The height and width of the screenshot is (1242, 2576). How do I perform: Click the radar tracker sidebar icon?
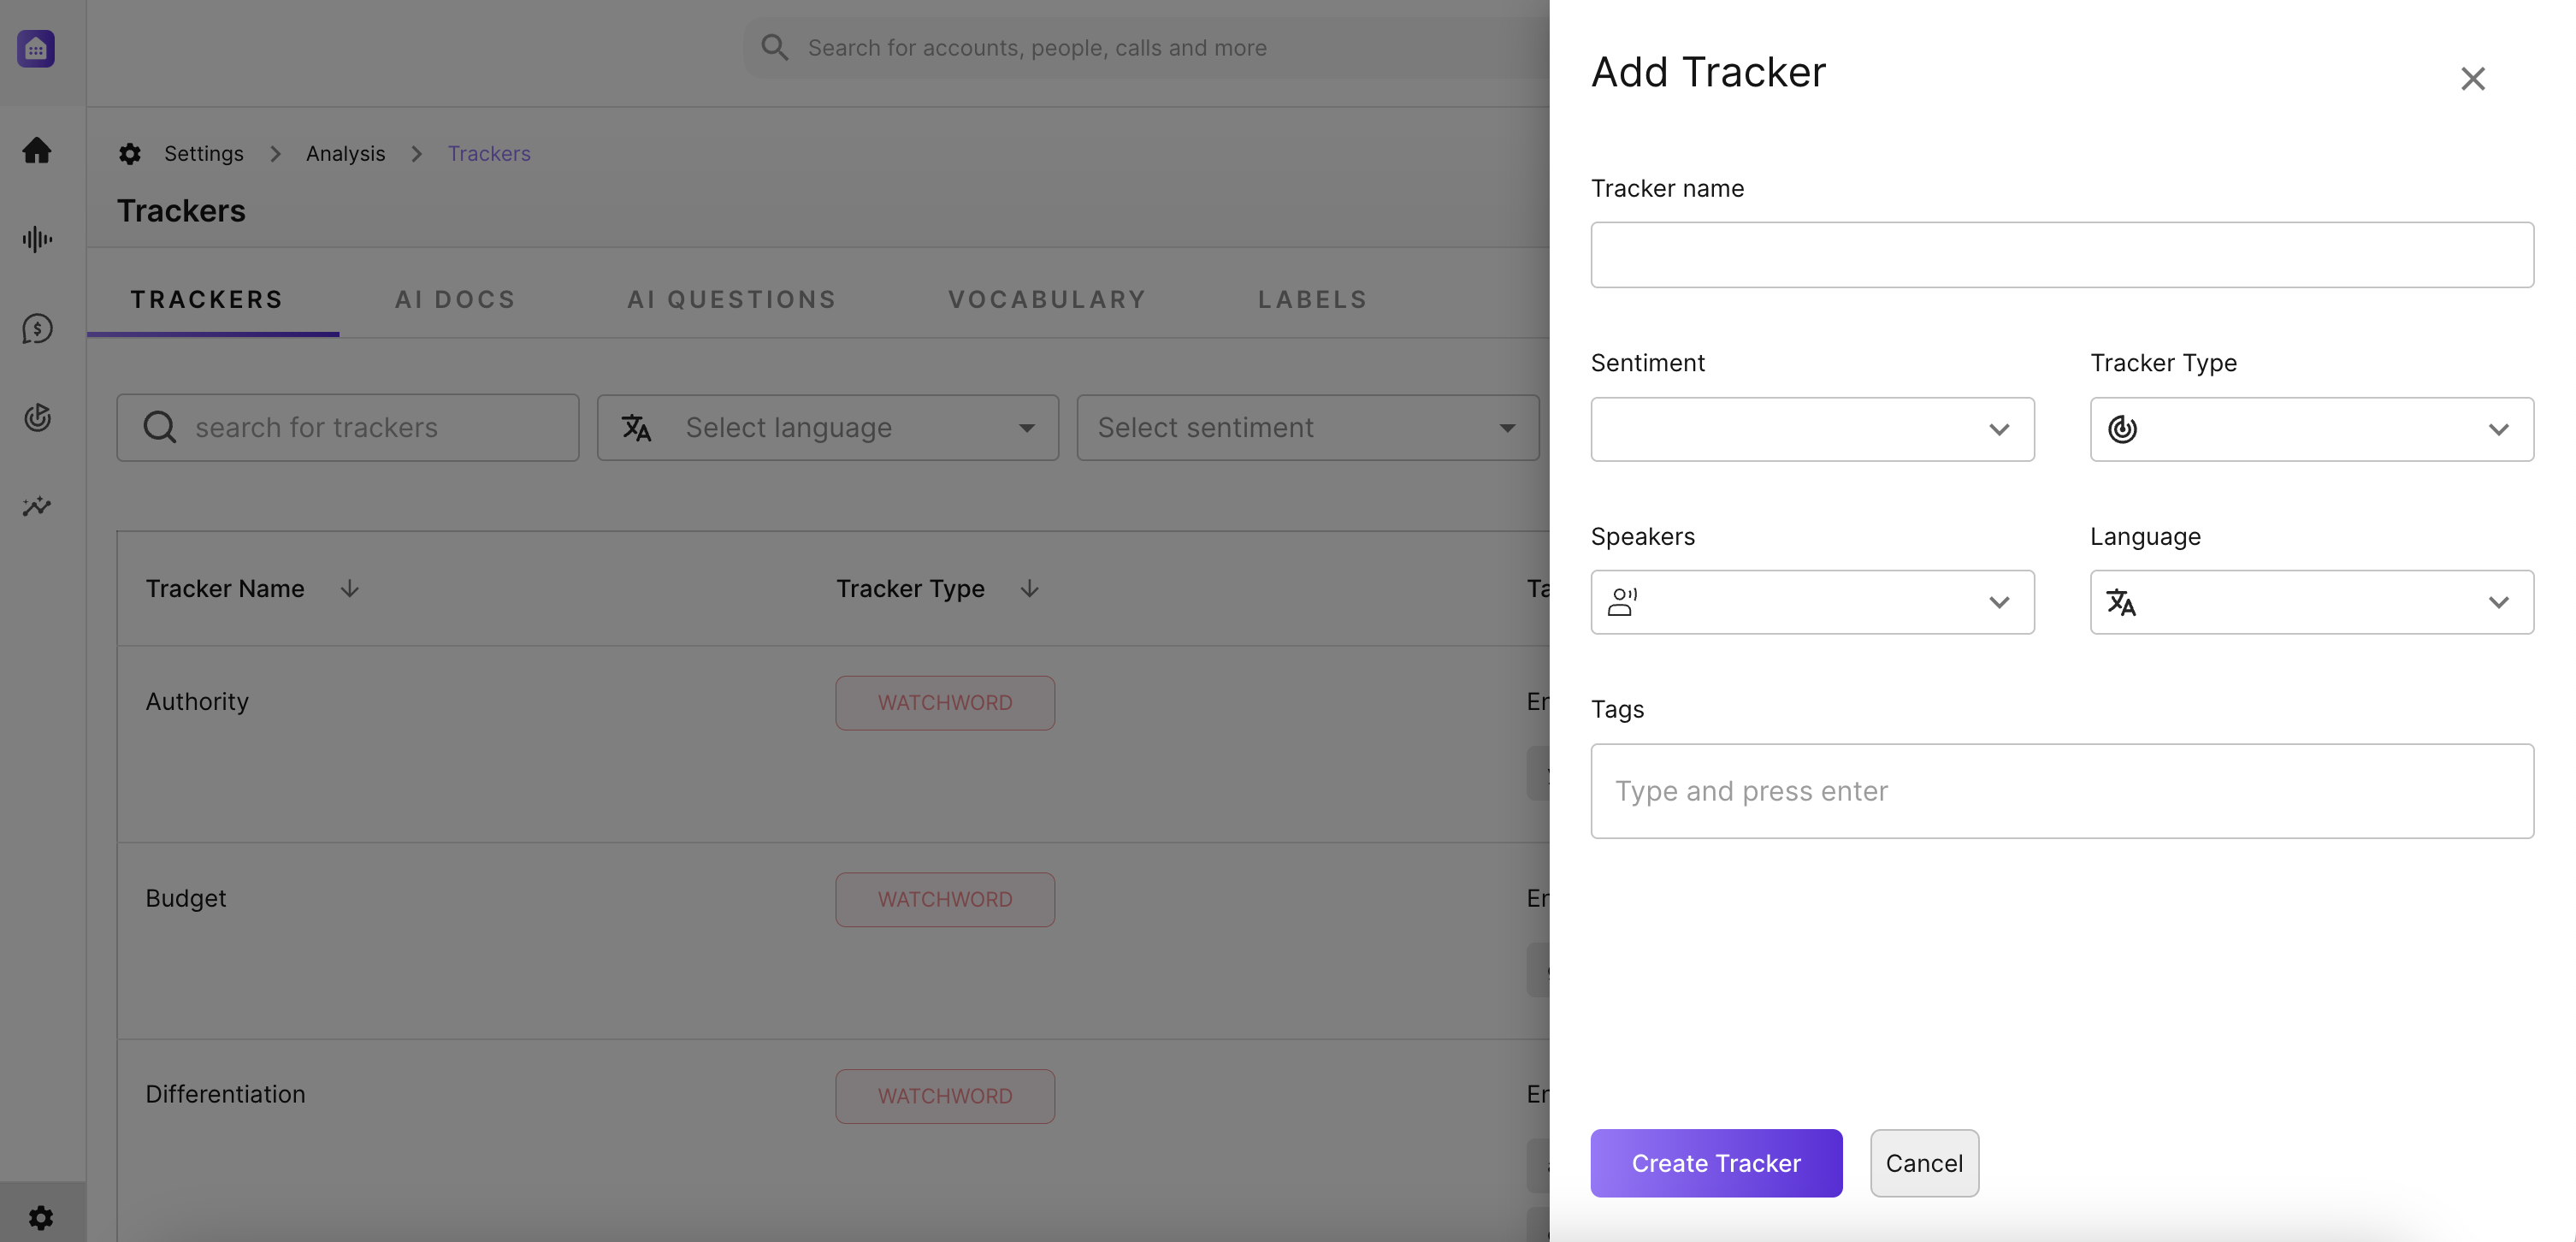(37, 417)
